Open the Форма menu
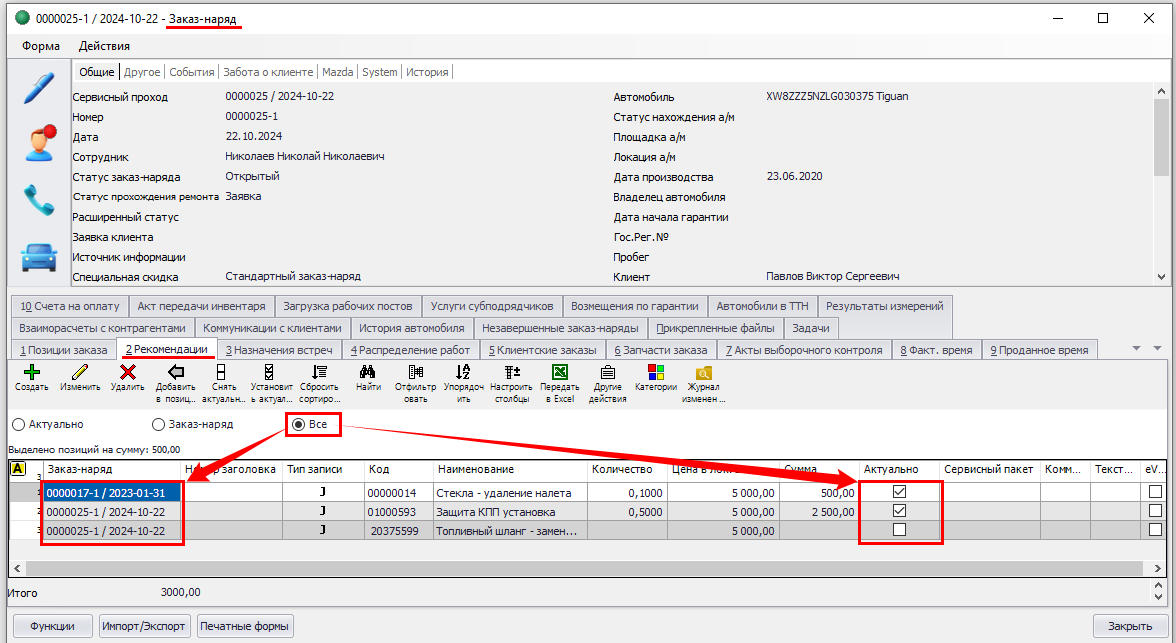1176x643 pixels. pos(41,46)
